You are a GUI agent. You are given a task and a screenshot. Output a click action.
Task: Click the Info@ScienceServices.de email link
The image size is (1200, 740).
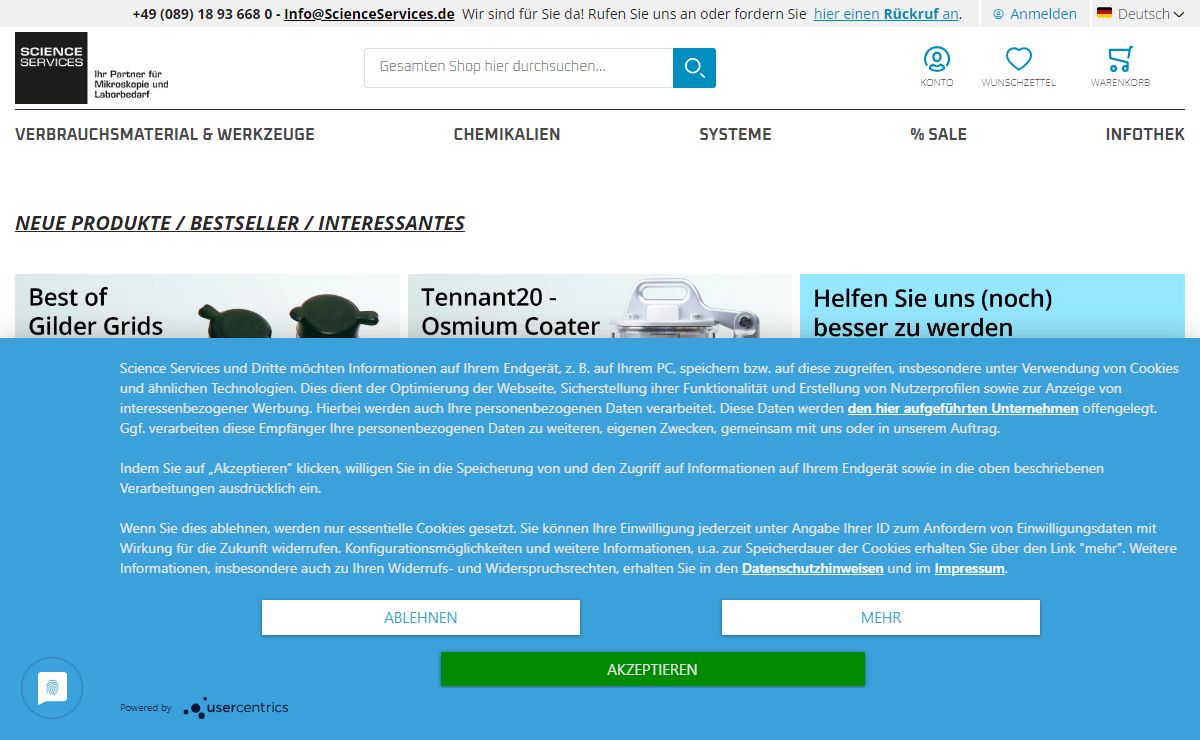[x=369, y=14]
